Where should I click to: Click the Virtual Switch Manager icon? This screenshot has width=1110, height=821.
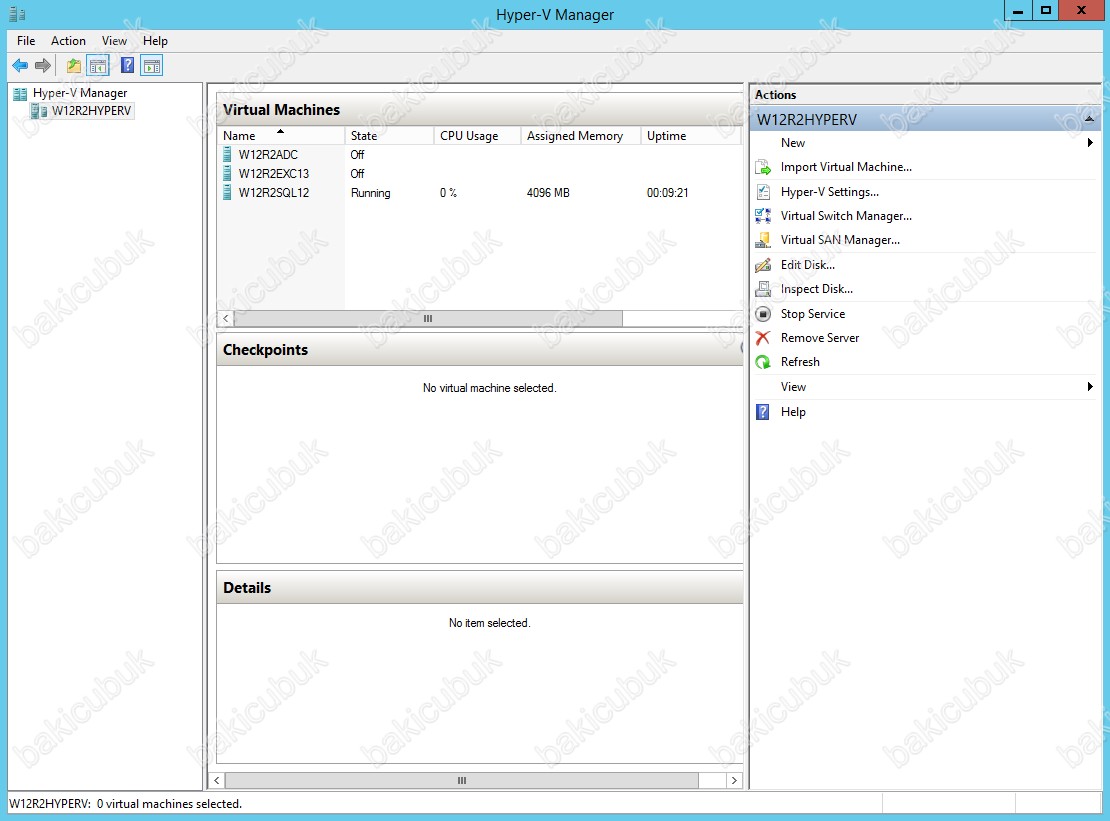point(763,216)
